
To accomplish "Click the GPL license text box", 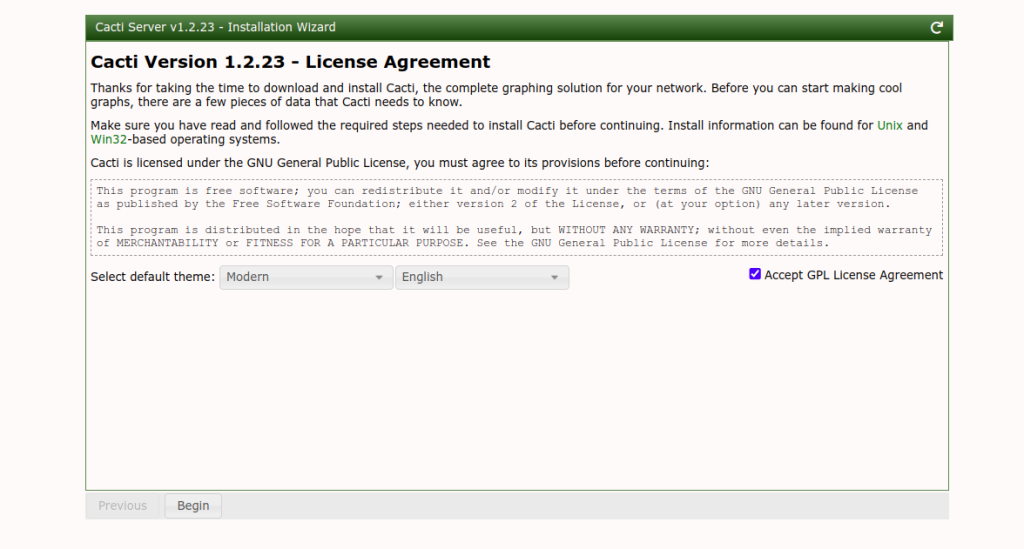I will point(517,217).
